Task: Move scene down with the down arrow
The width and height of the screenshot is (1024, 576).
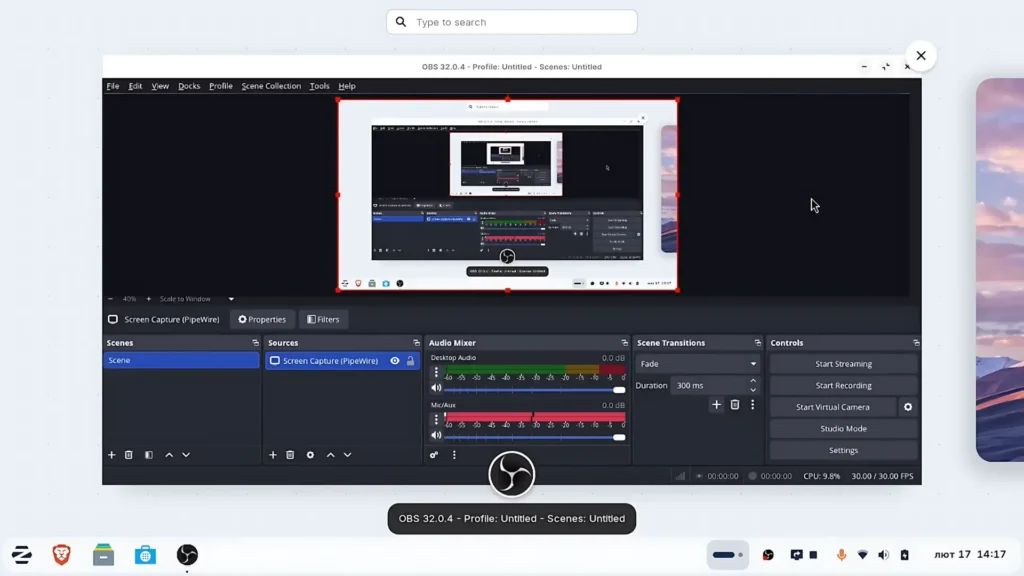Action: pos(186,455)
